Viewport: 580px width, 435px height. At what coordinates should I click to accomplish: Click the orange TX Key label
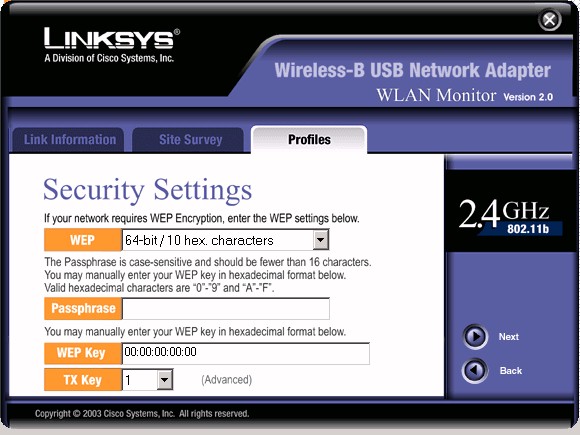(83, 380)
